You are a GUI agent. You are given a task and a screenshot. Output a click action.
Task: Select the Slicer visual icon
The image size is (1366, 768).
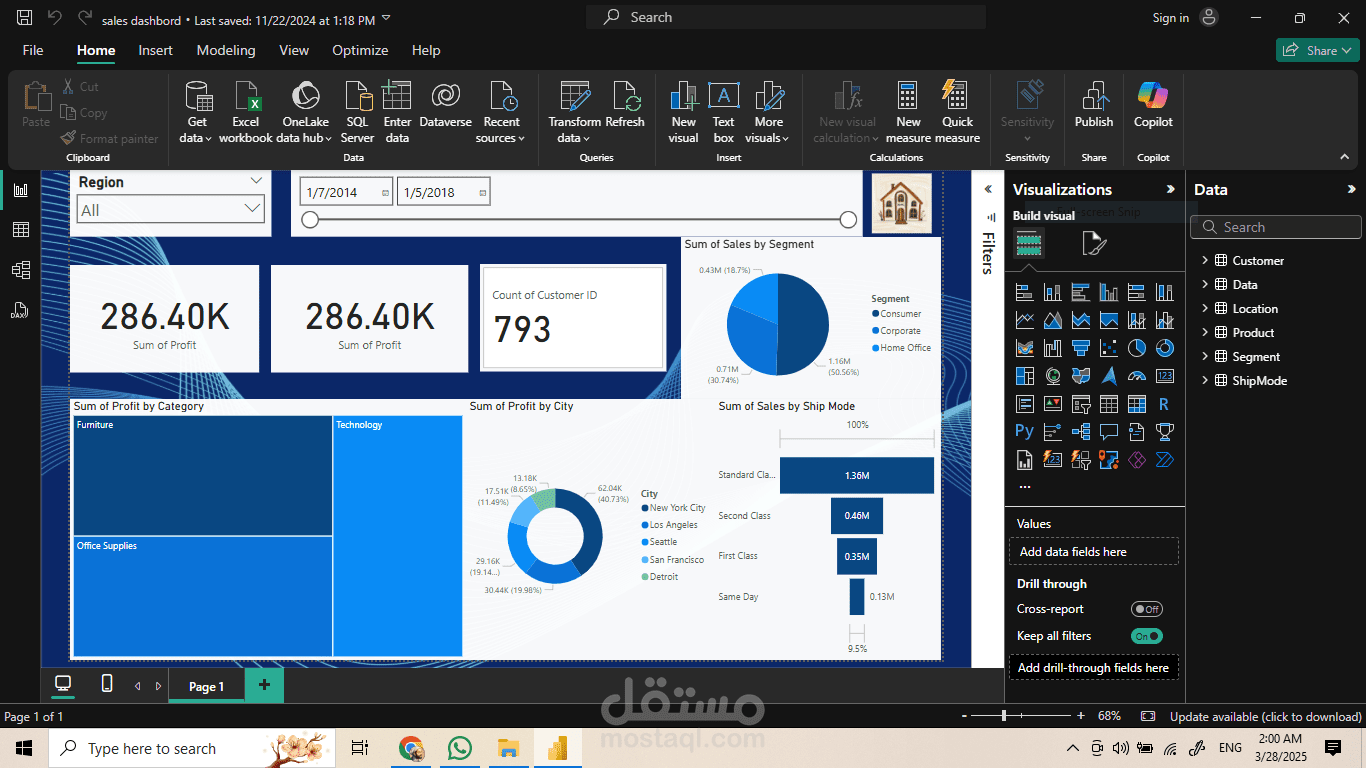tap(1080, 404)
